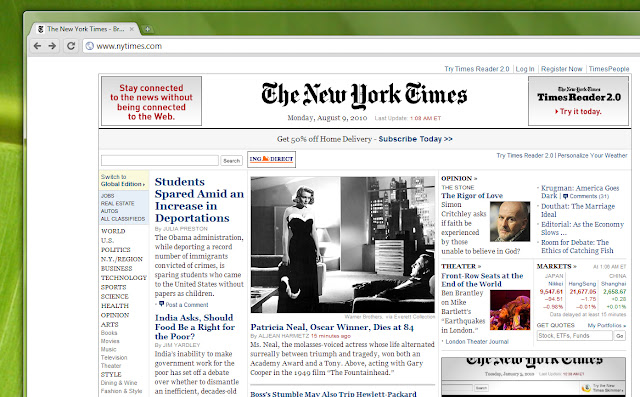This screenshot has width=640, height=397.
Task: Open Krugman: America Goes Dark
Action: click(580, 192)
